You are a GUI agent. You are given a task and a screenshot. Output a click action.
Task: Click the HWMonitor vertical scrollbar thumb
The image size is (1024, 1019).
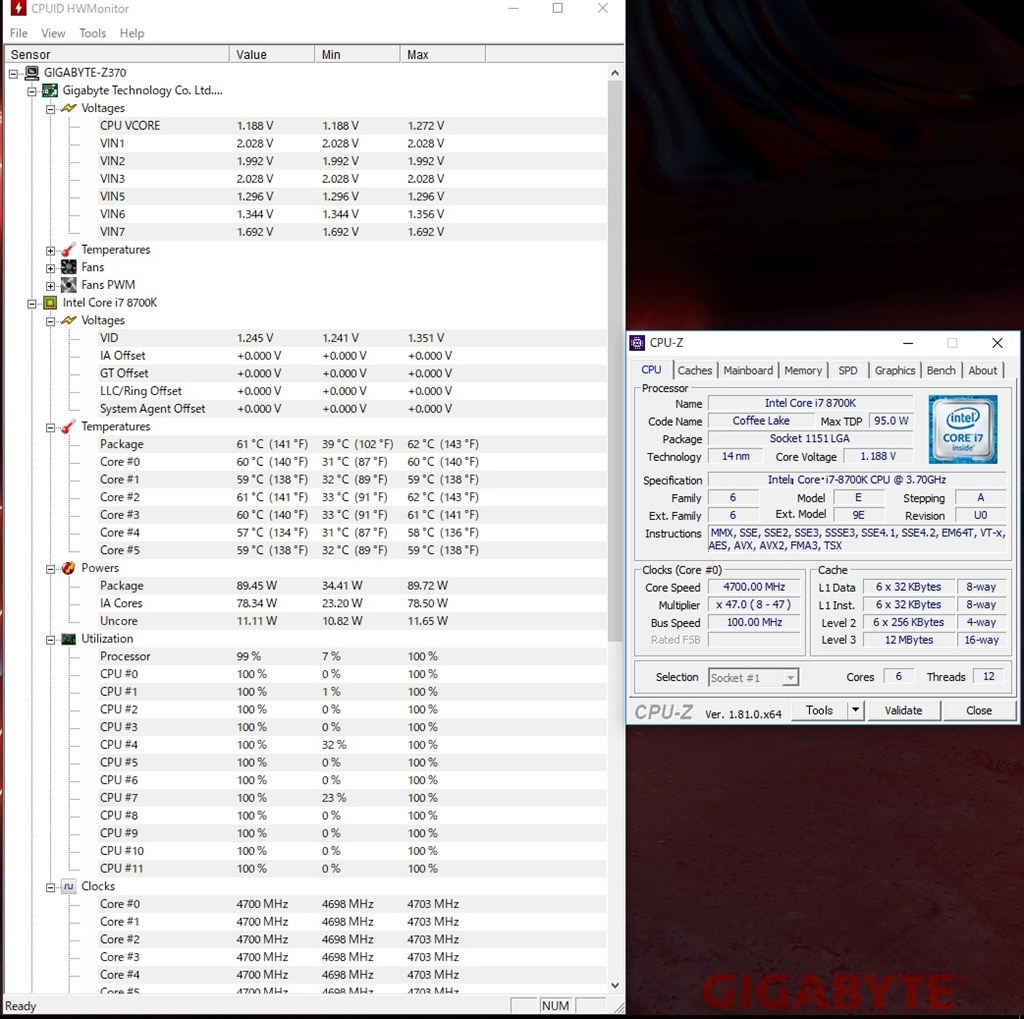[x=615, y=361]
